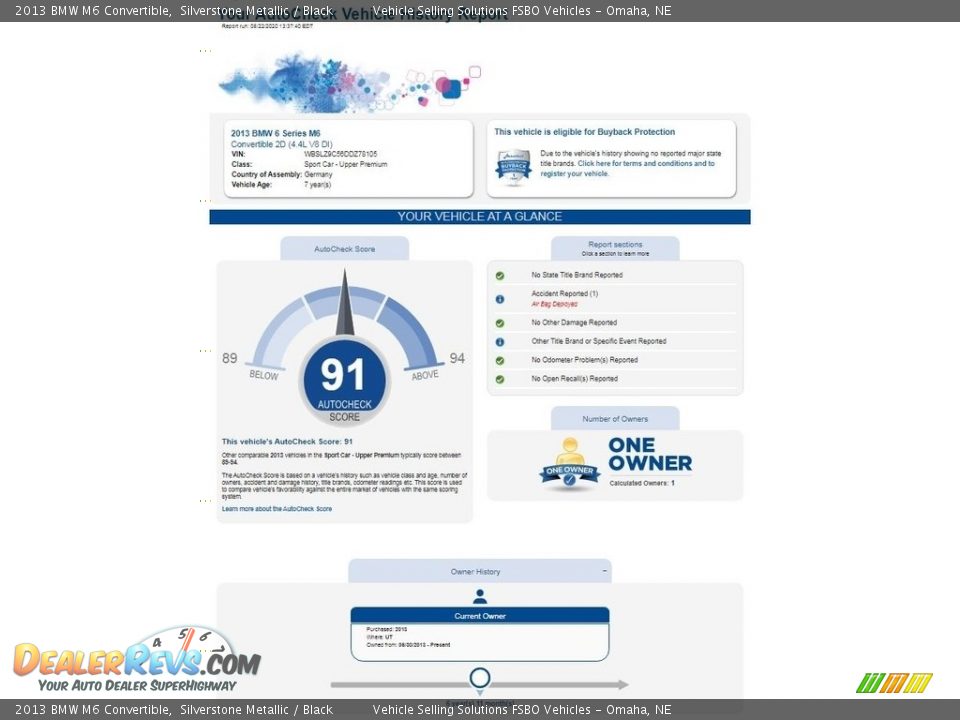Click the low-range score value 89
960x720 pixels.
(230, 358)
